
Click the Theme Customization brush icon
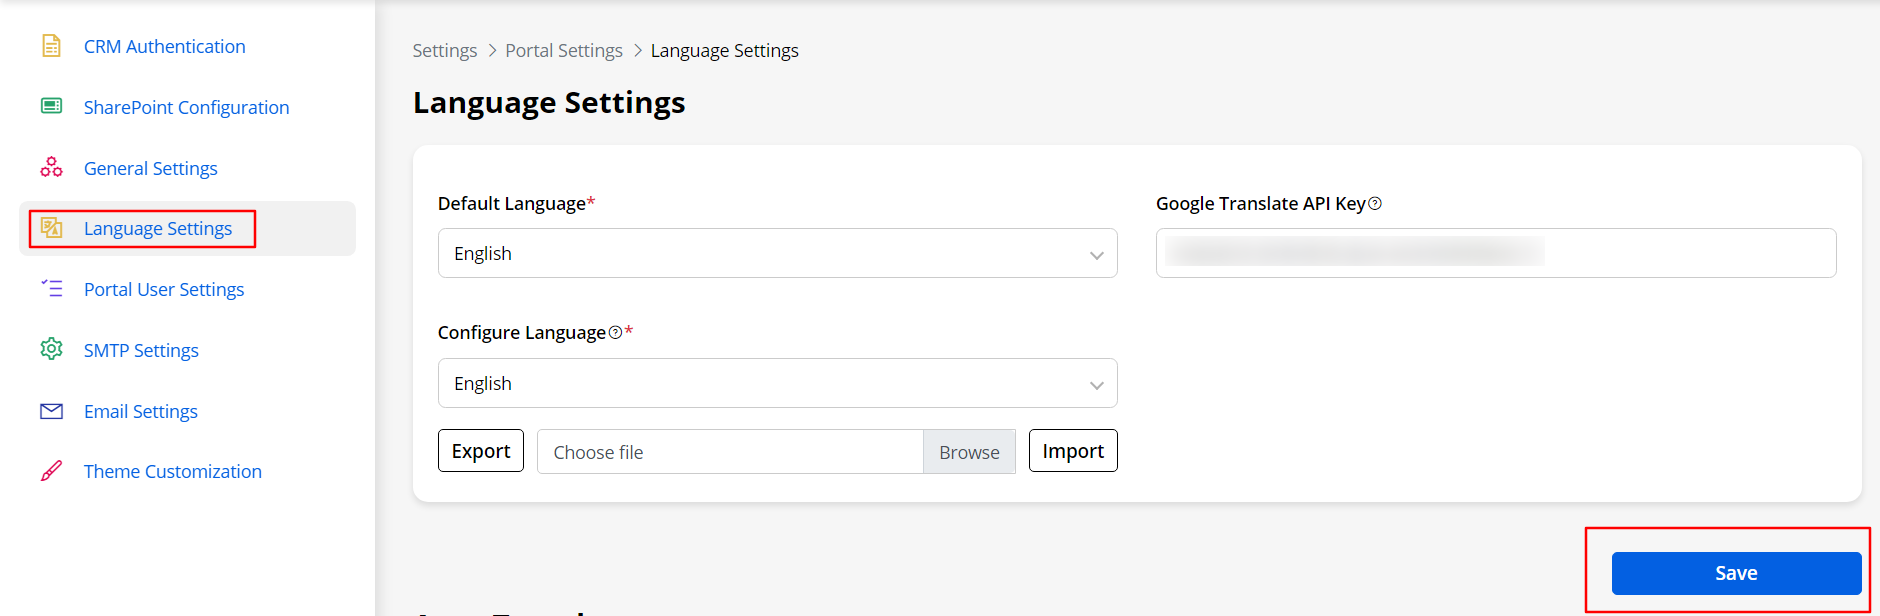[51, 471]
